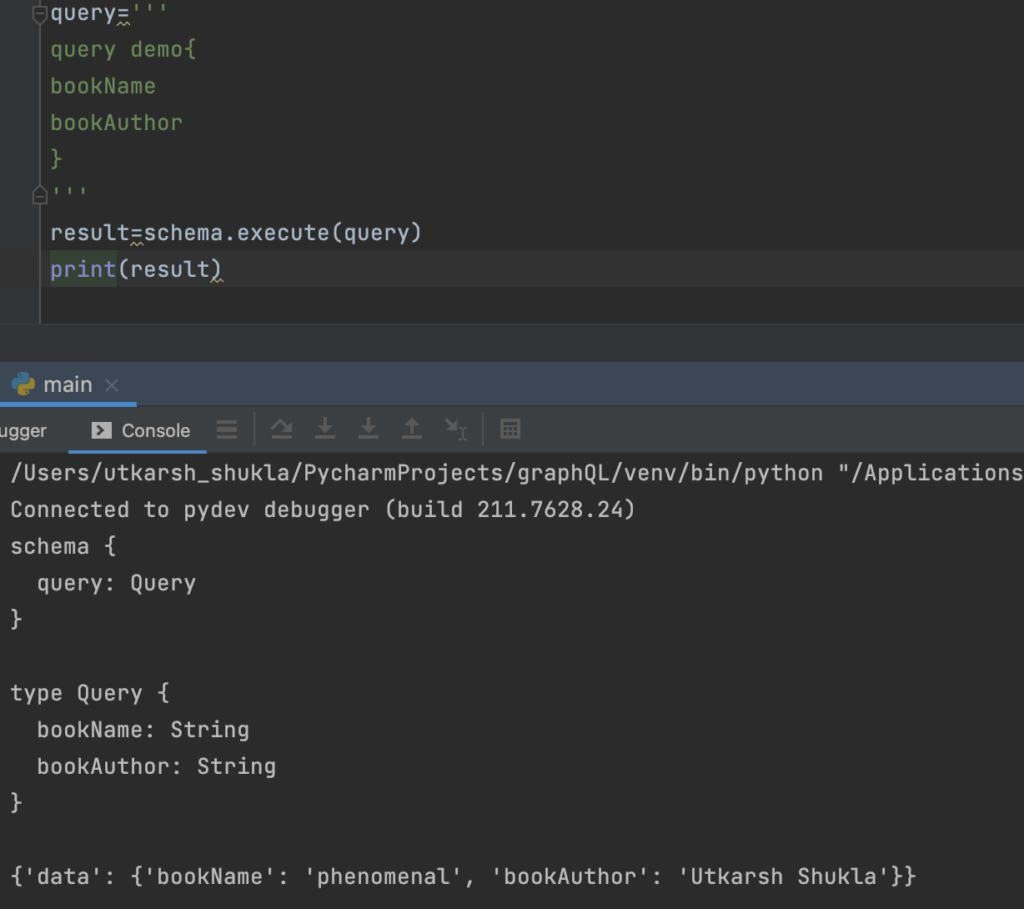Click the 'type Query {' console output line

click(x=90, y=693)
